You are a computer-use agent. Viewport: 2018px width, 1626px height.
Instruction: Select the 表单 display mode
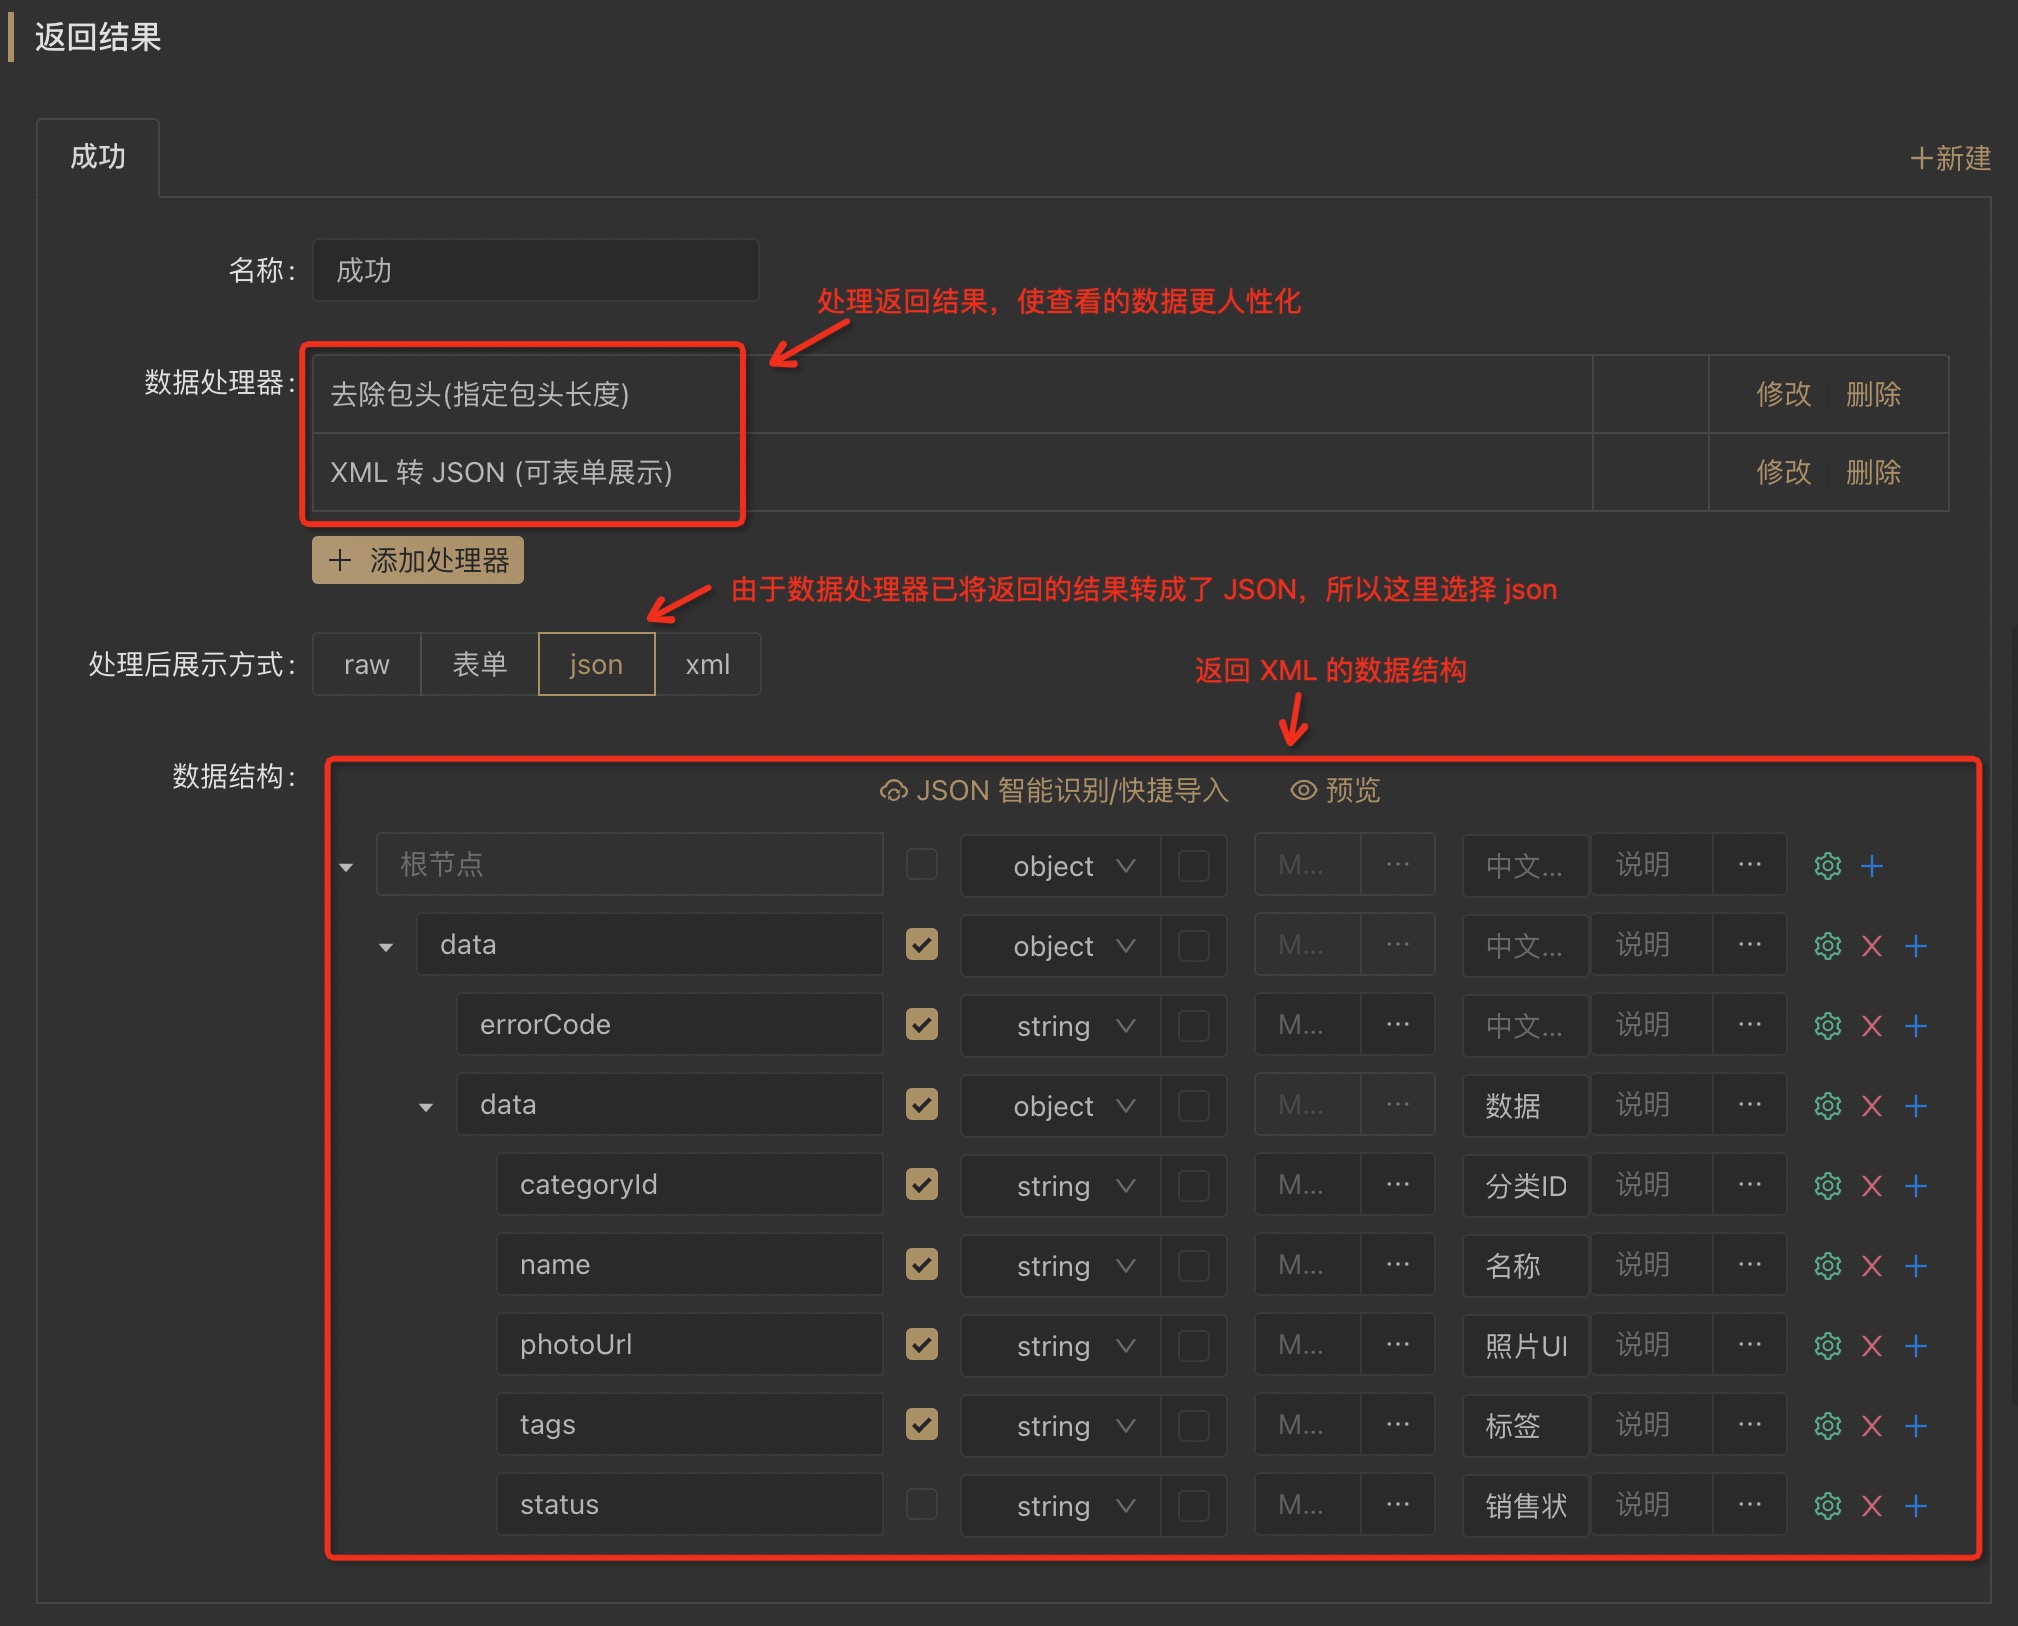click(x=479, y=664)
